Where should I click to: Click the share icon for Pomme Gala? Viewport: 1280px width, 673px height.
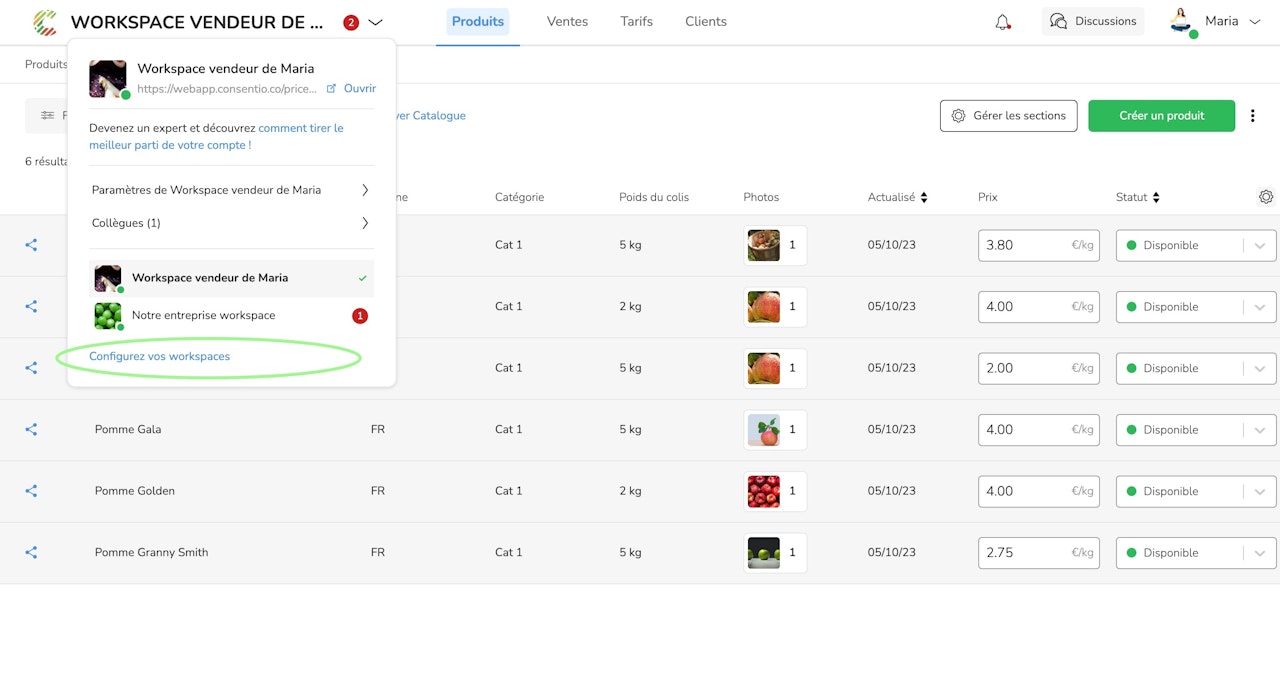(x=31, y=429)
